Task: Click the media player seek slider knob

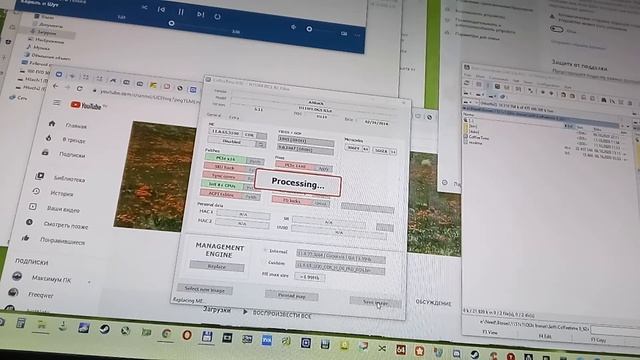Action: (171, 23)
